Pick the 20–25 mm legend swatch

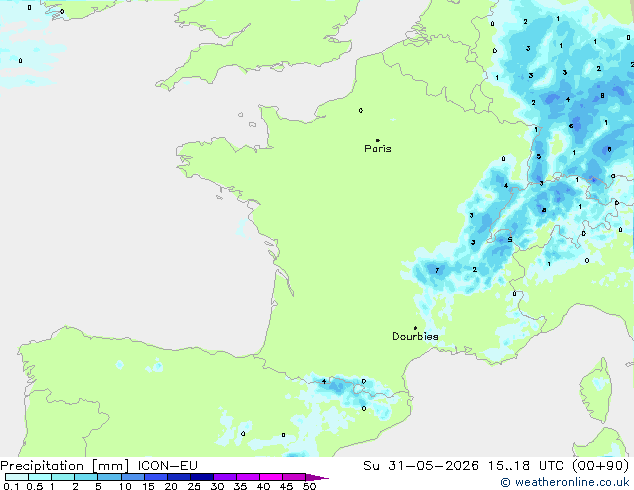pos(179,477)
